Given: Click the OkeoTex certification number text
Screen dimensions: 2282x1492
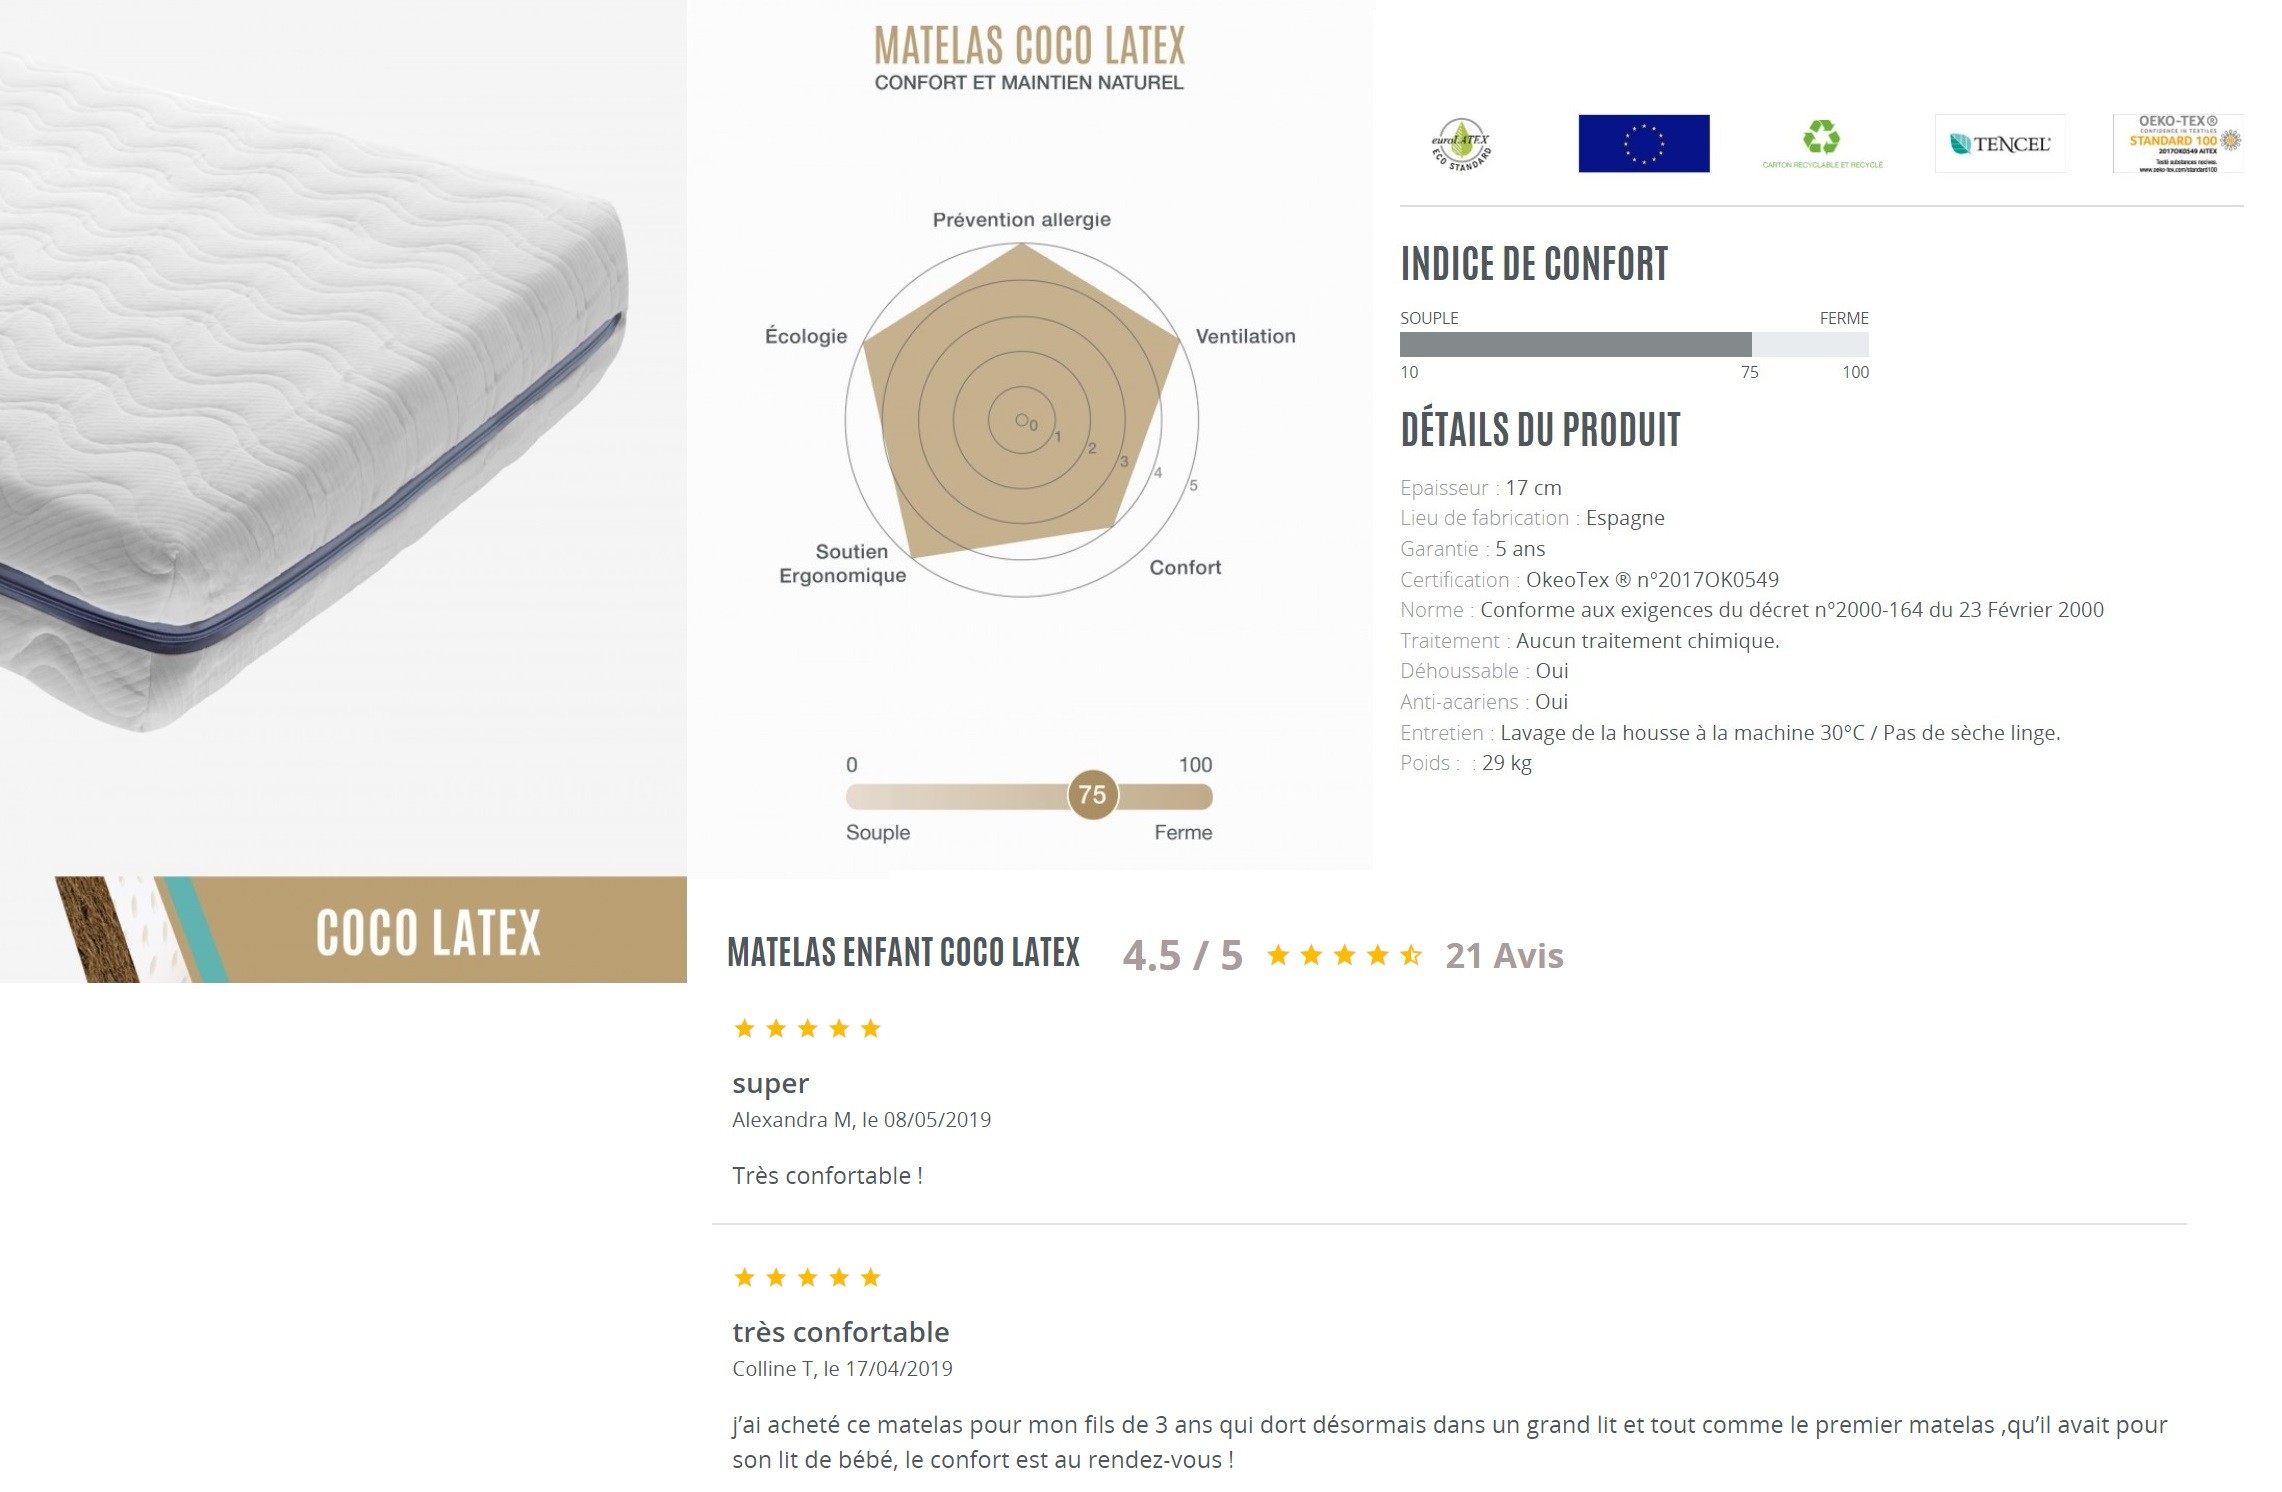Looking at the screenshot, I should click(1652, 580).
